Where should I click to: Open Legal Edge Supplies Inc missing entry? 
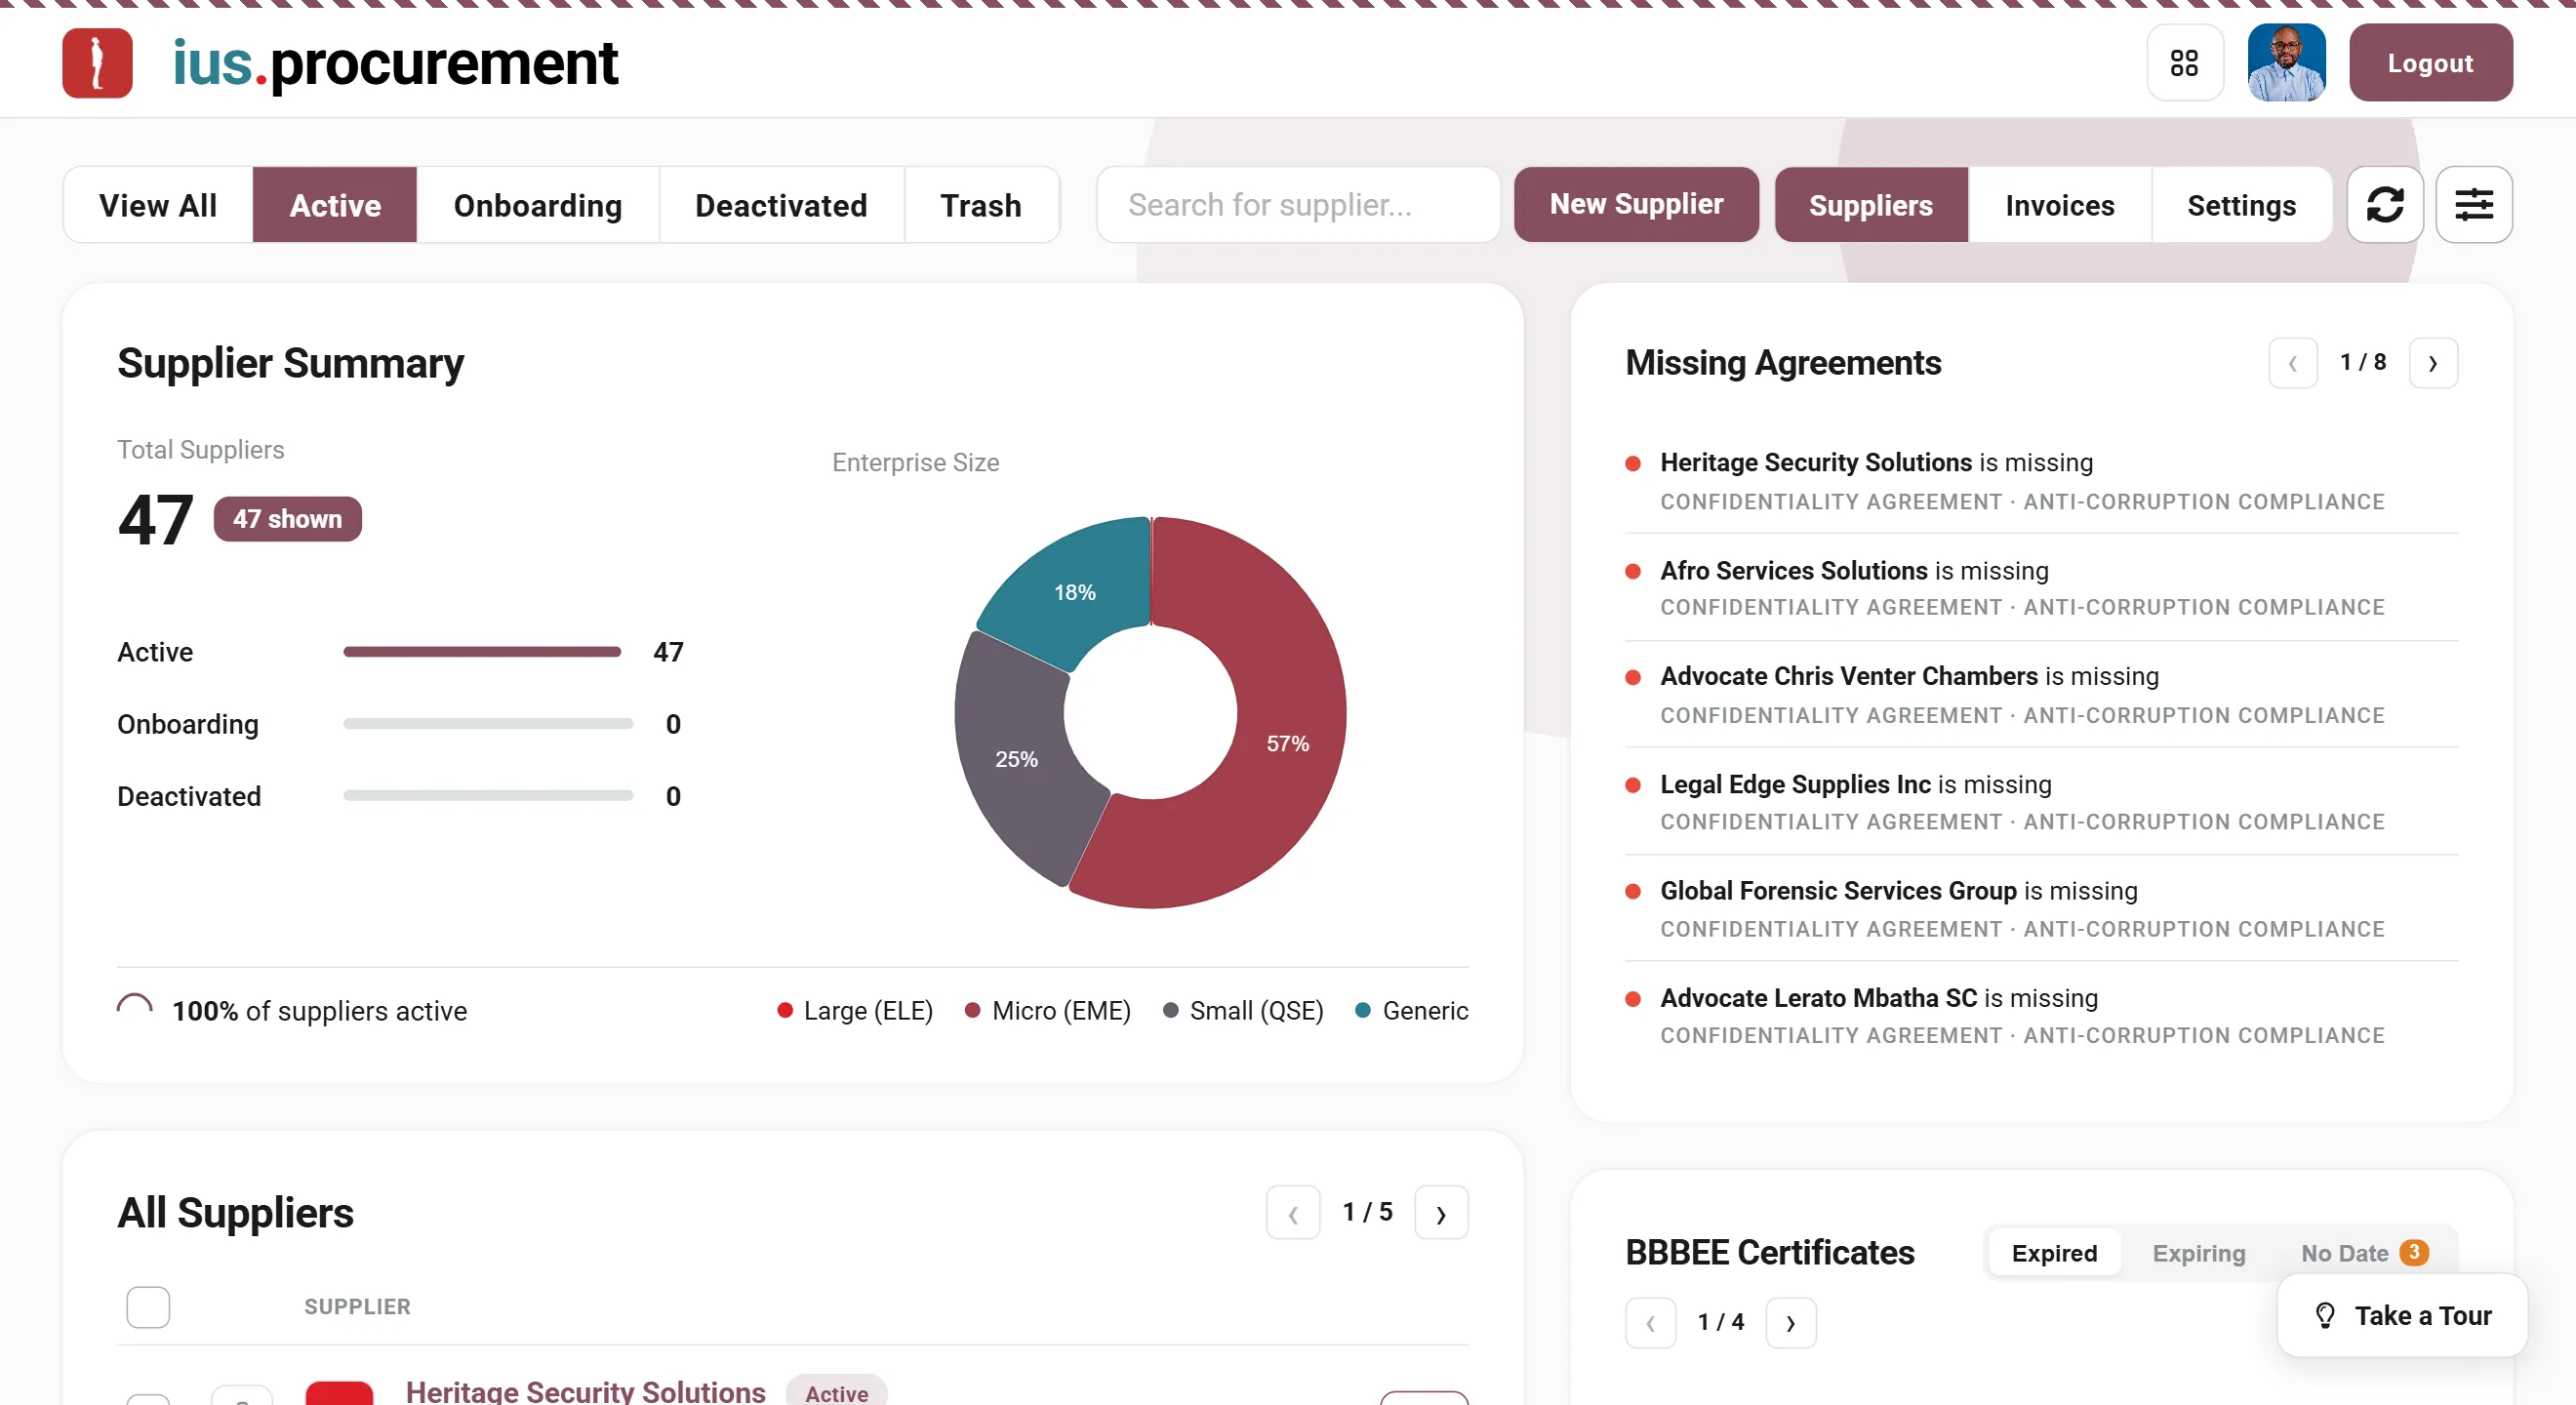coord(2041,801)
